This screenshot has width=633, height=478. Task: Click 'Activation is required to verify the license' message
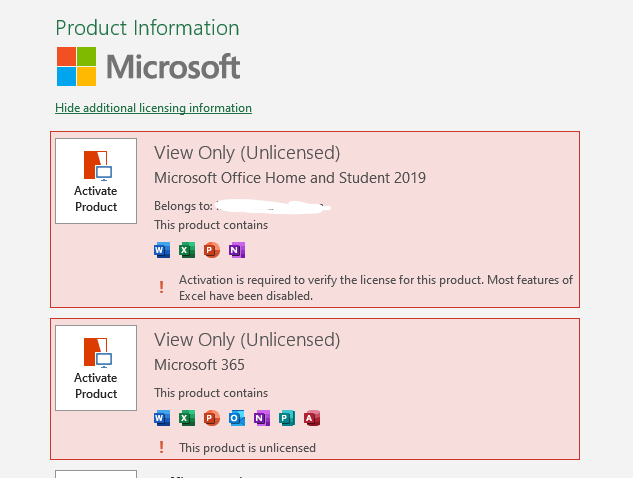(x=376, y=288)
